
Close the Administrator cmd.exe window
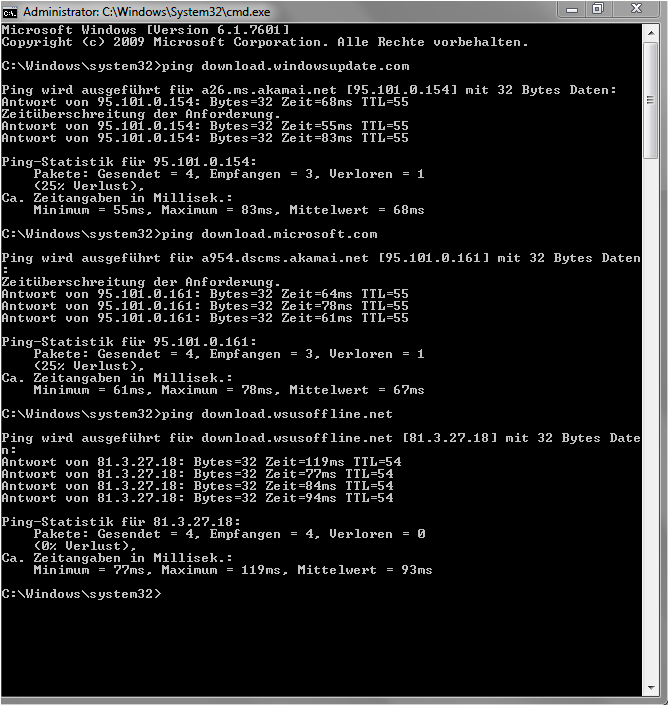tap(635, 9)
